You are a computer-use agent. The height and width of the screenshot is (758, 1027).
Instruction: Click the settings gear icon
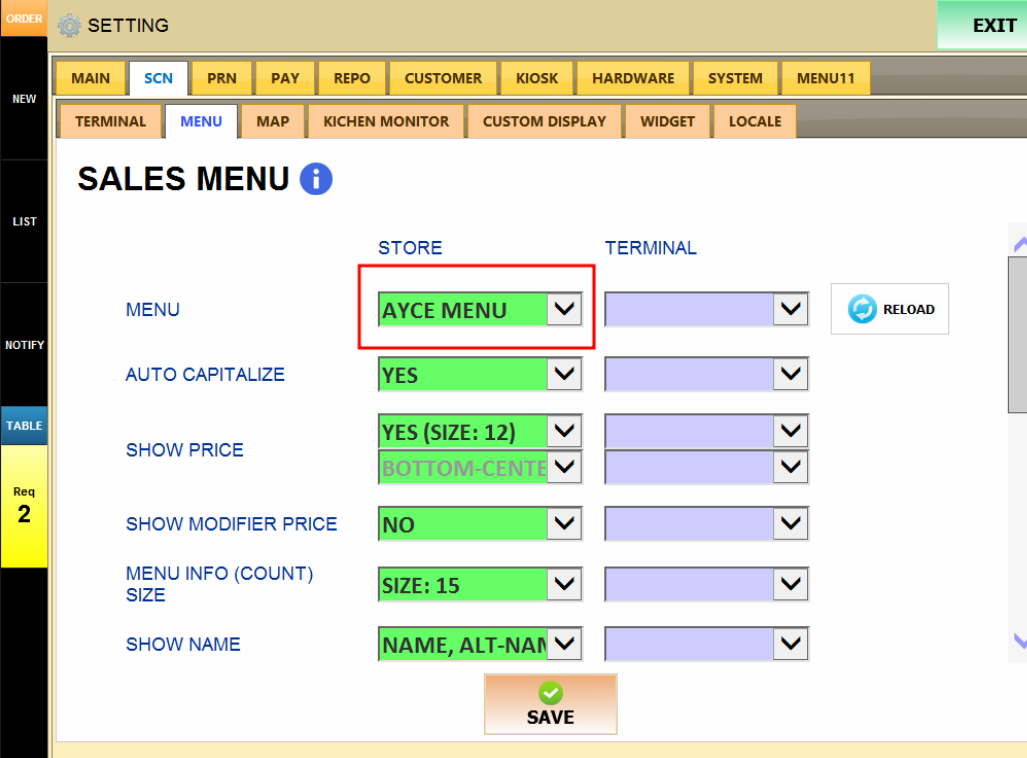pyautogui.click(x=69, y=26)
